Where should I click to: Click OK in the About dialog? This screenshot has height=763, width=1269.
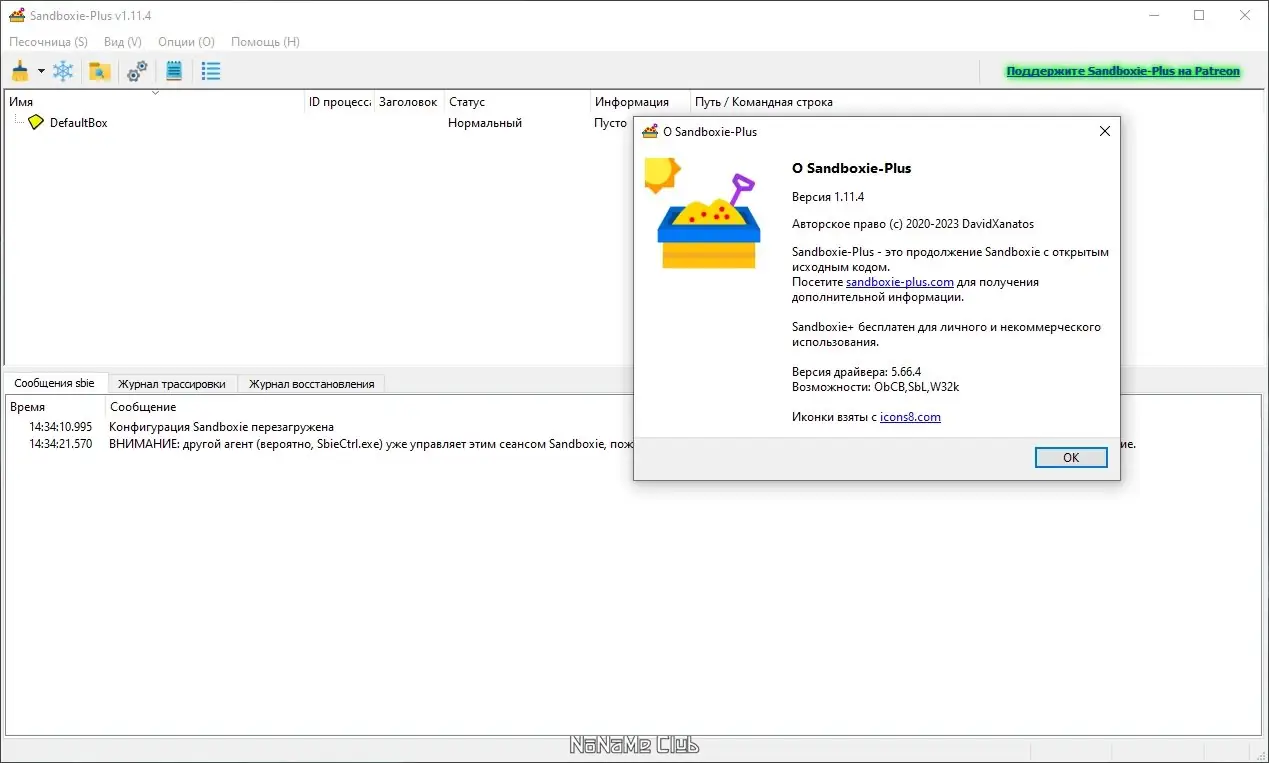(x=1071, y=457)
